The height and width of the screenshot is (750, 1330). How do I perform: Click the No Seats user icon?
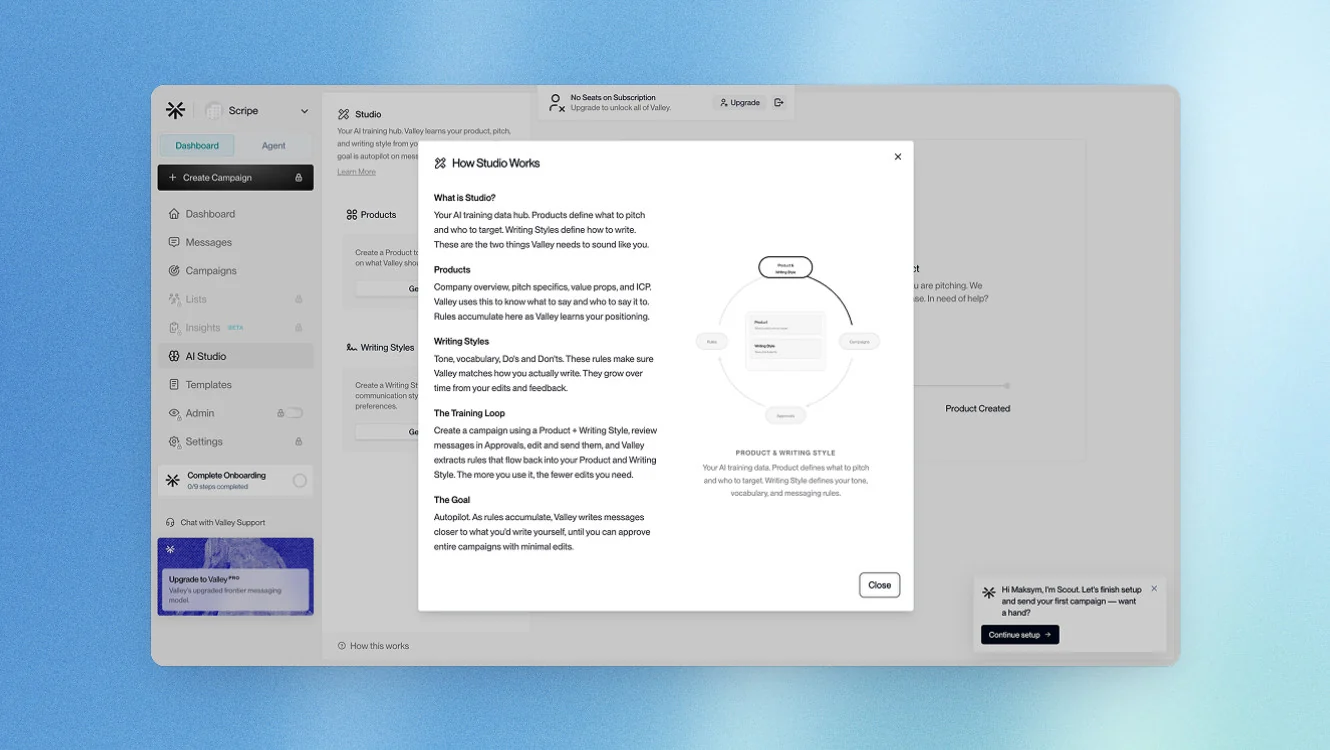click(556, 102)
